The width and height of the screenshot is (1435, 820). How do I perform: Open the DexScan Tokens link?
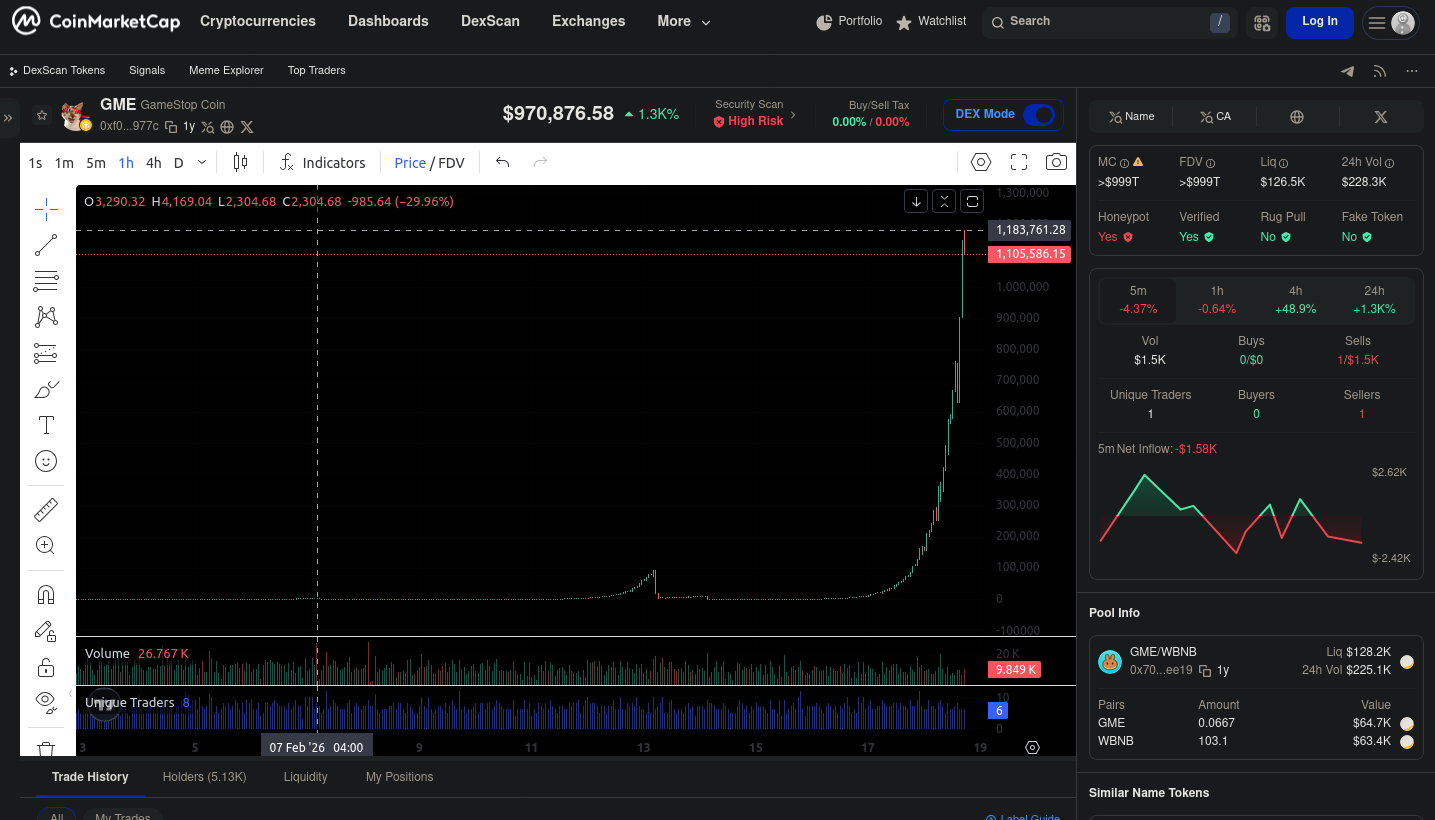(57, 71)
